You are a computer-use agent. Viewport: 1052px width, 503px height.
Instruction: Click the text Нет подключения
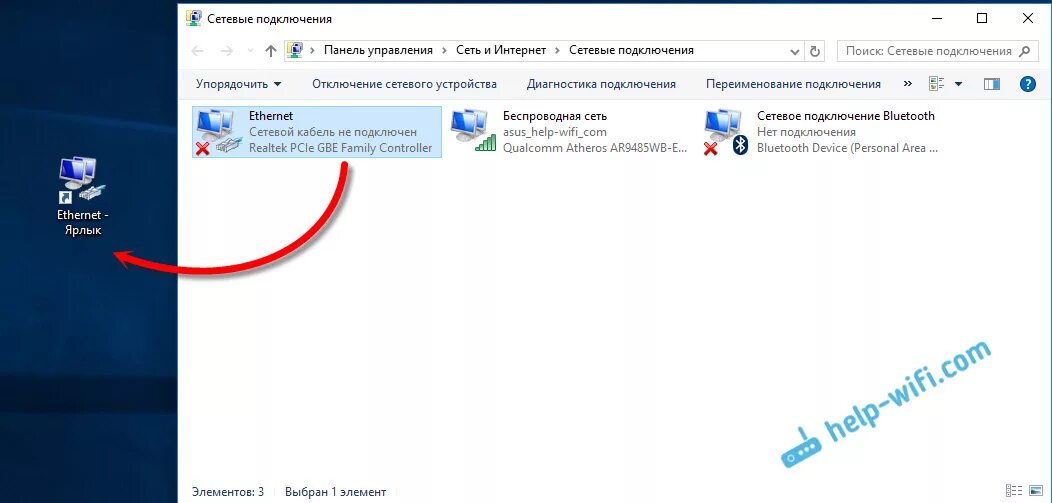click(806, 132)
